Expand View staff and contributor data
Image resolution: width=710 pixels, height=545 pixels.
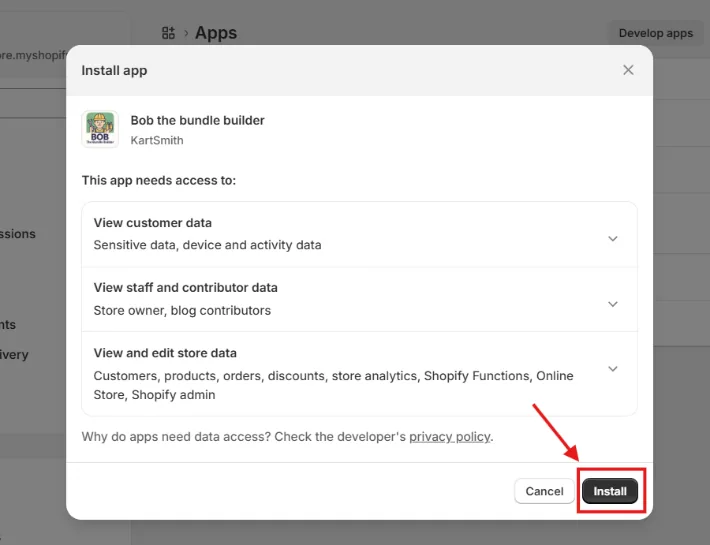tap(613, 304)
